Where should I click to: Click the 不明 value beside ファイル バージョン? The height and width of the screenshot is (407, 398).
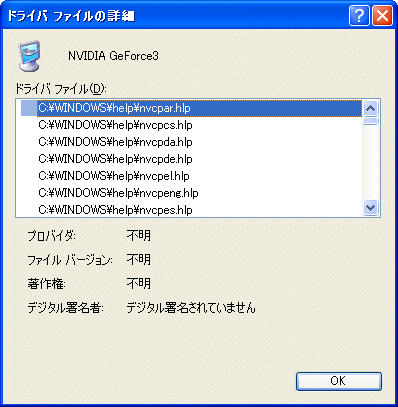(139, 260)
